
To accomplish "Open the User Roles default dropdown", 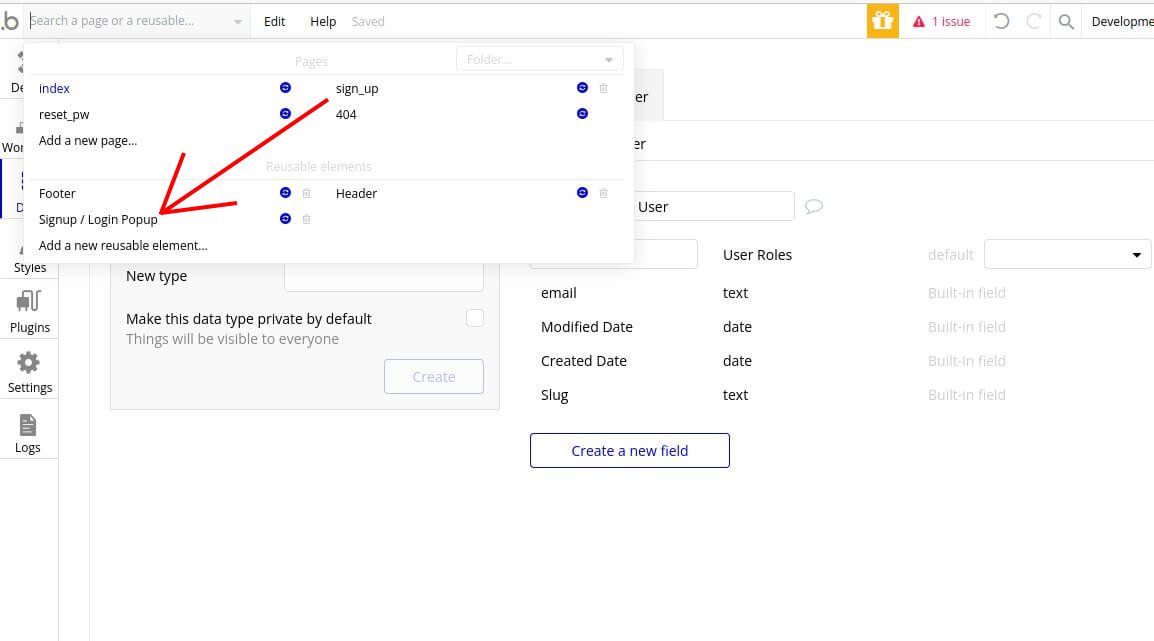I will pos(1067,255).
